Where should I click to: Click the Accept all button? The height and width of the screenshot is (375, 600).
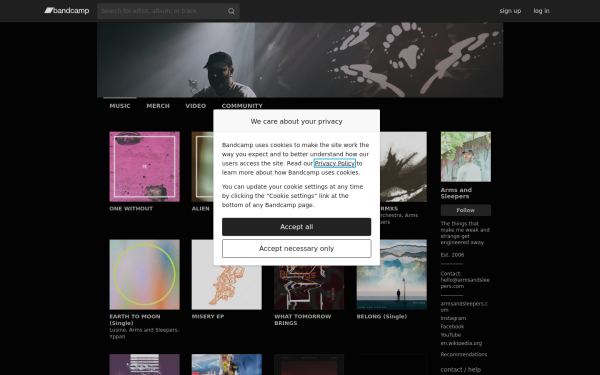pos(297,227)
